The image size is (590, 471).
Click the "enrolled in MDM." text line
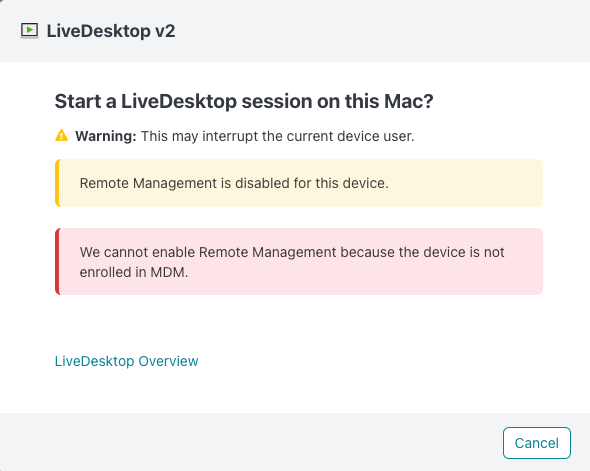coord(134,272)
